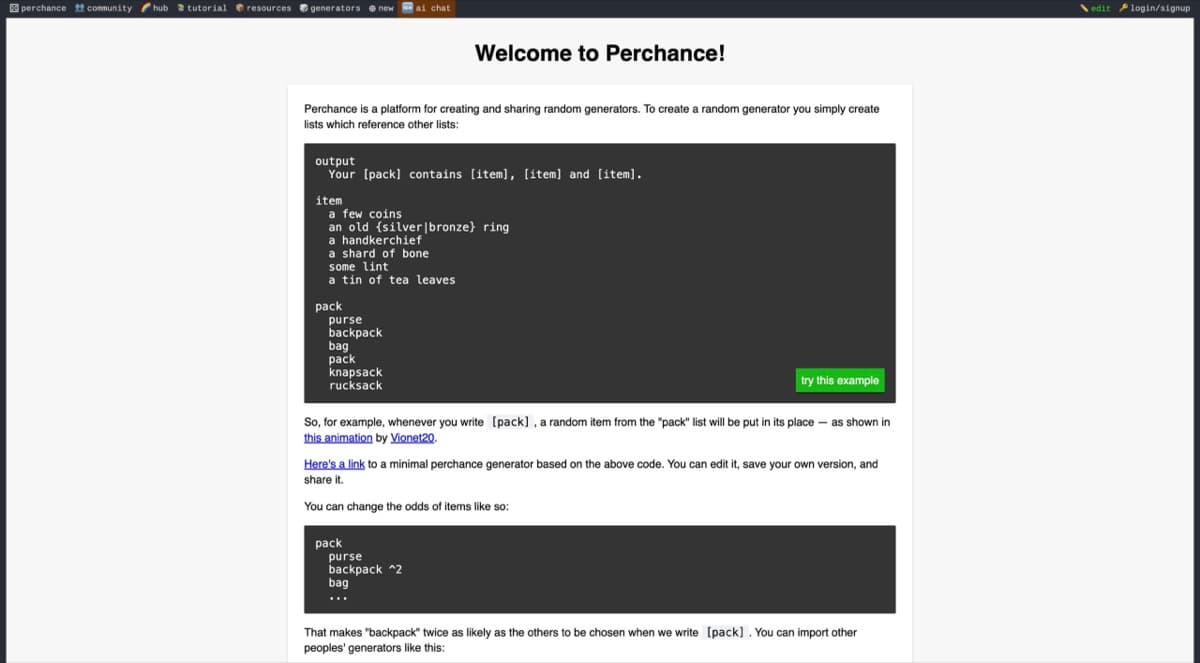
Task: Select the login/signup text link
Action: 1160,8
